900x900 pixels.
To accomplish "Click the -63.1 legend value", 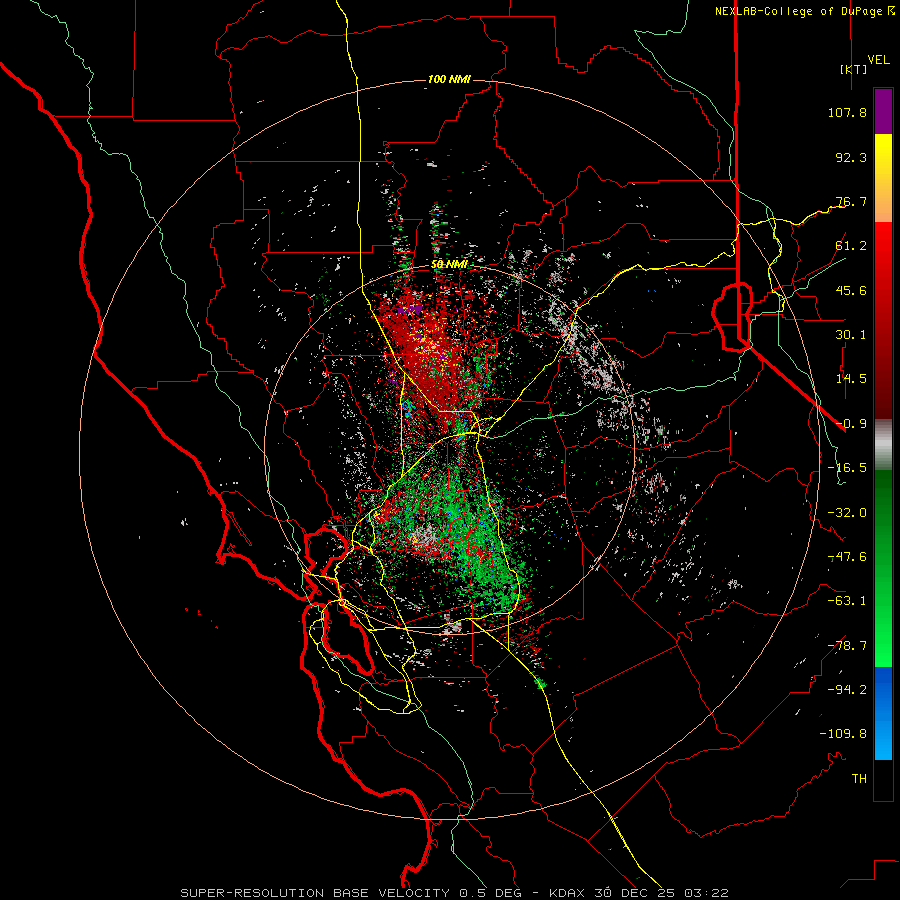I will point(847,601).
